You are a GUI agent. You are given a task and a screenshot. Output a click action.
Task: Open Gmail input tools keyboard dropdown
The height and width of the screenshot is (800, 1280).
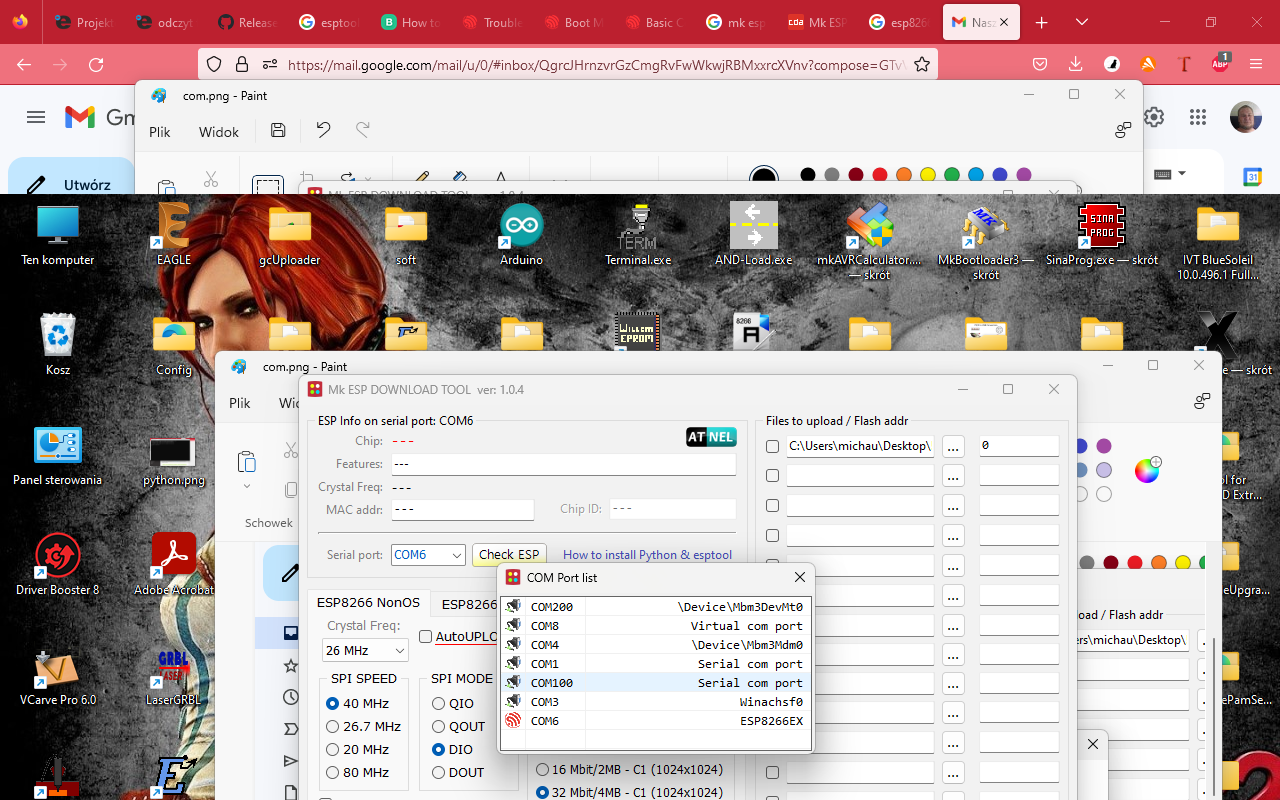pos(1169,174)
